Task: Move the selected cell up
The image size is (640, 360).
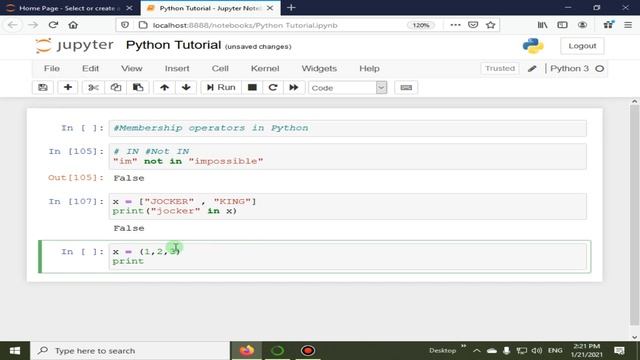Action: click(x=164, y=87)
